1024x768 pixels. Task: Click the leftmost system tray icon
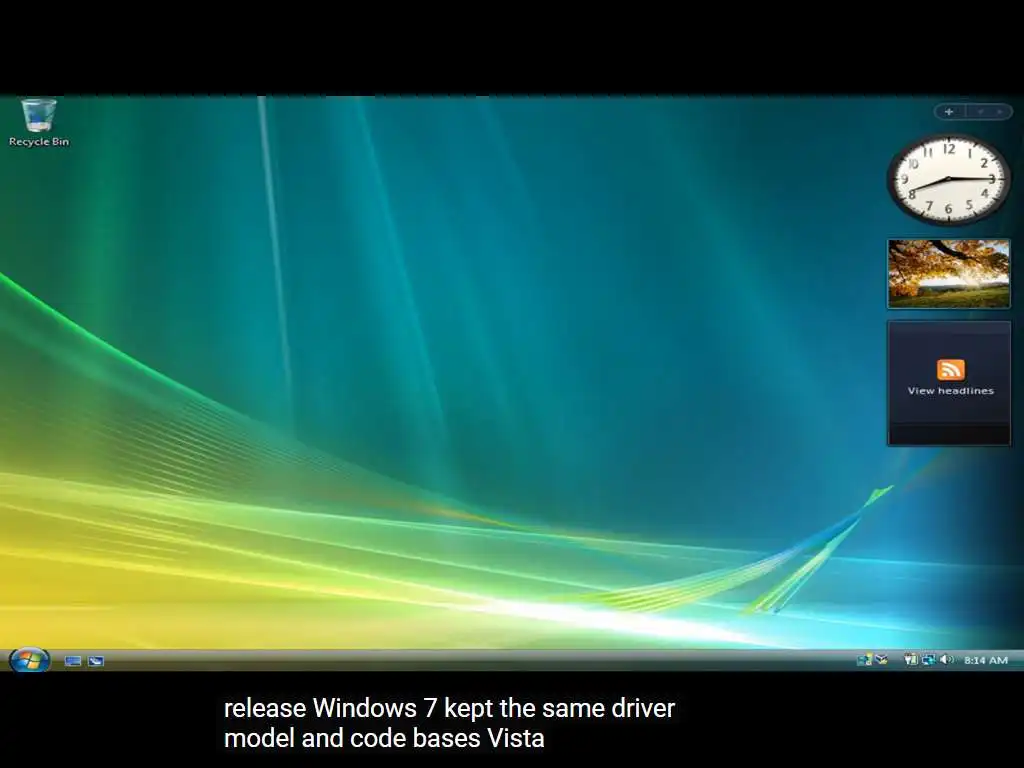pos(864,660)
